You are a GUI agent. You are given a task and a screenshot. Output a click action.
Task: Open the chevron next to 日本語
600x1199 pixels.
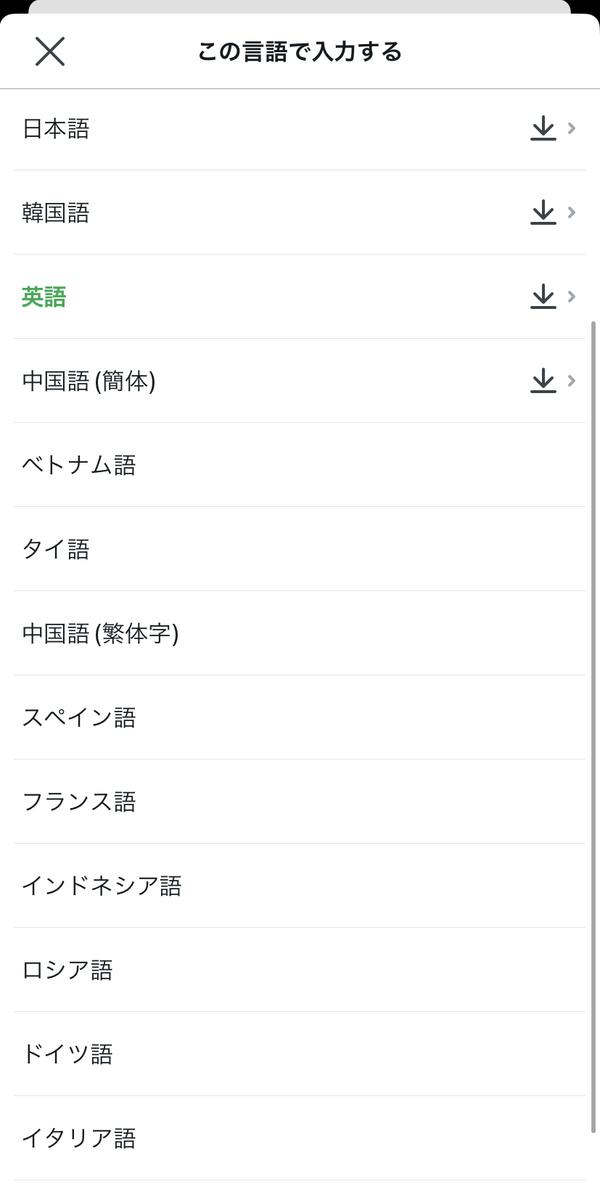[571, 128]
